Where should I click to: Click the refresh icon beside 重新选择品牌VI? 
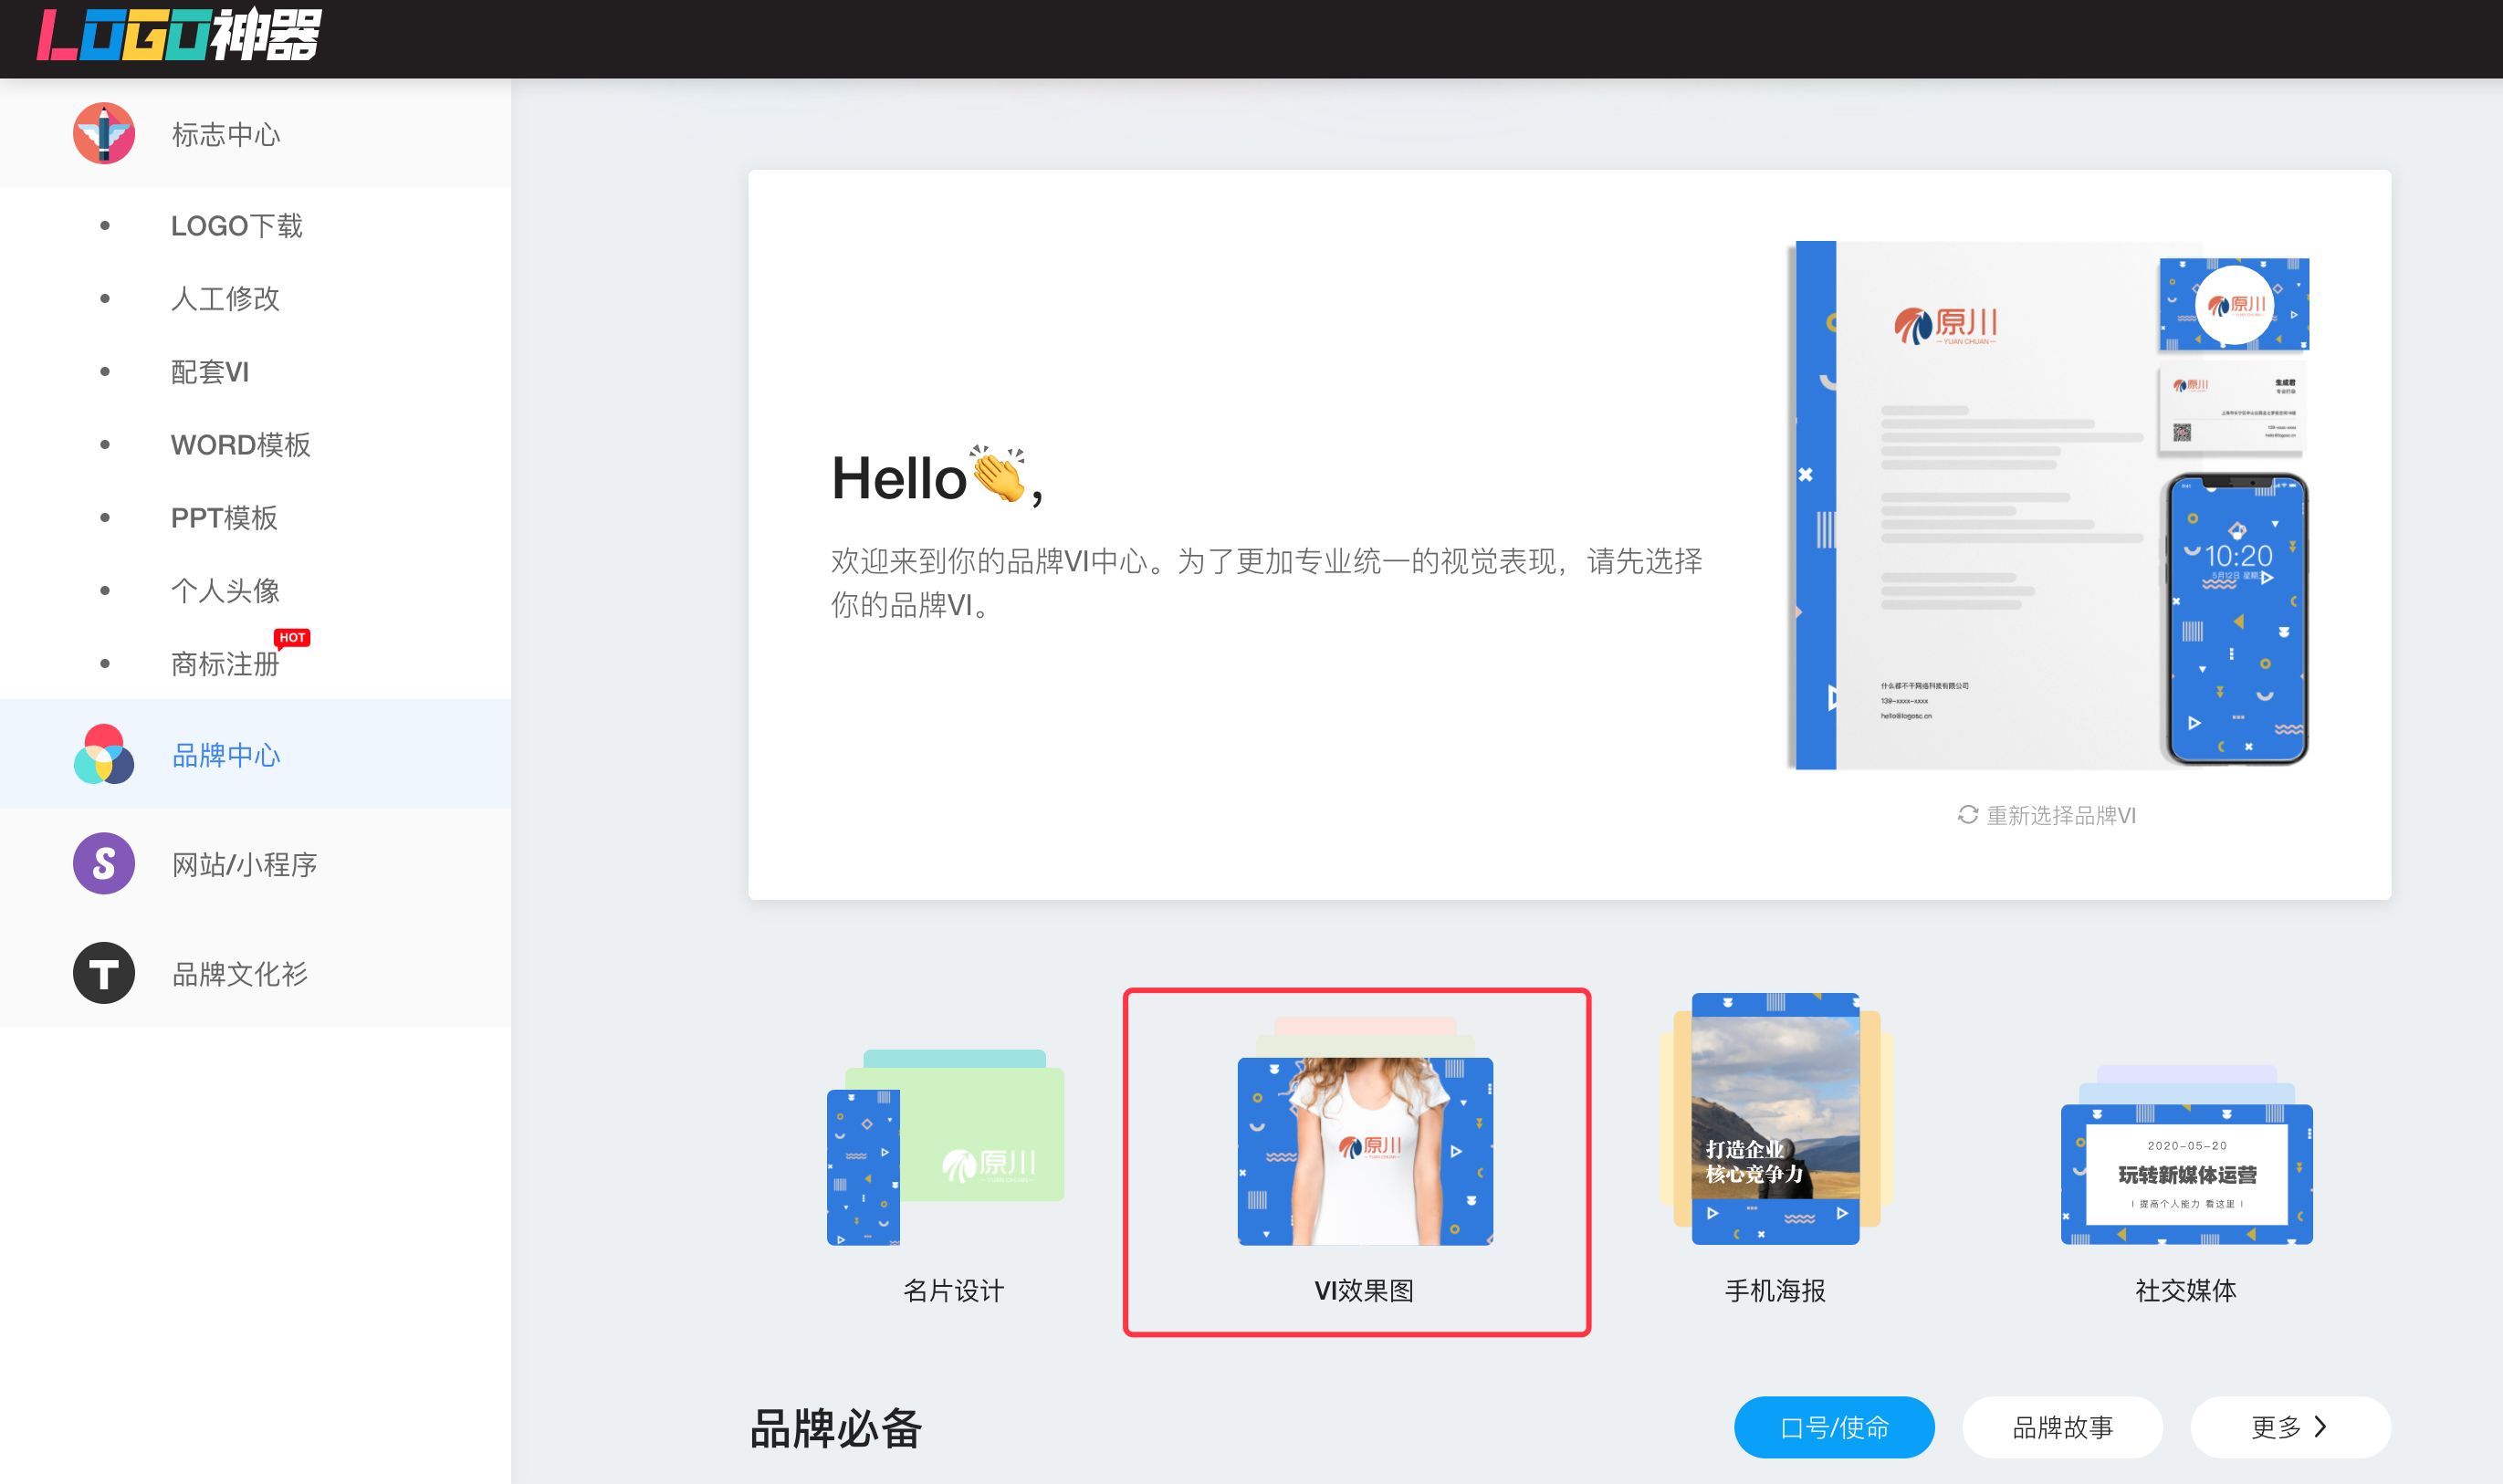coord(1967,815)
